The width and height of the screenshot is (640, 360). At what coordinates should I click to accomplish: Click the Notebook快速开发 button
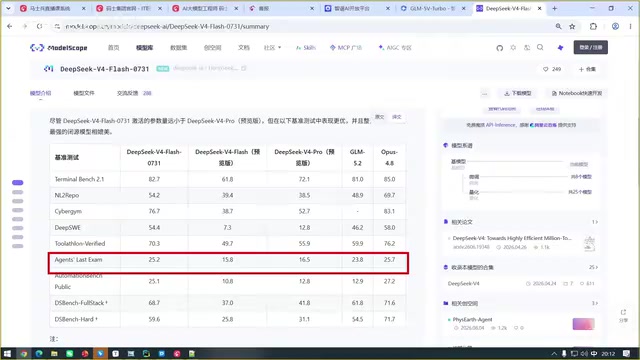point(577,93)
